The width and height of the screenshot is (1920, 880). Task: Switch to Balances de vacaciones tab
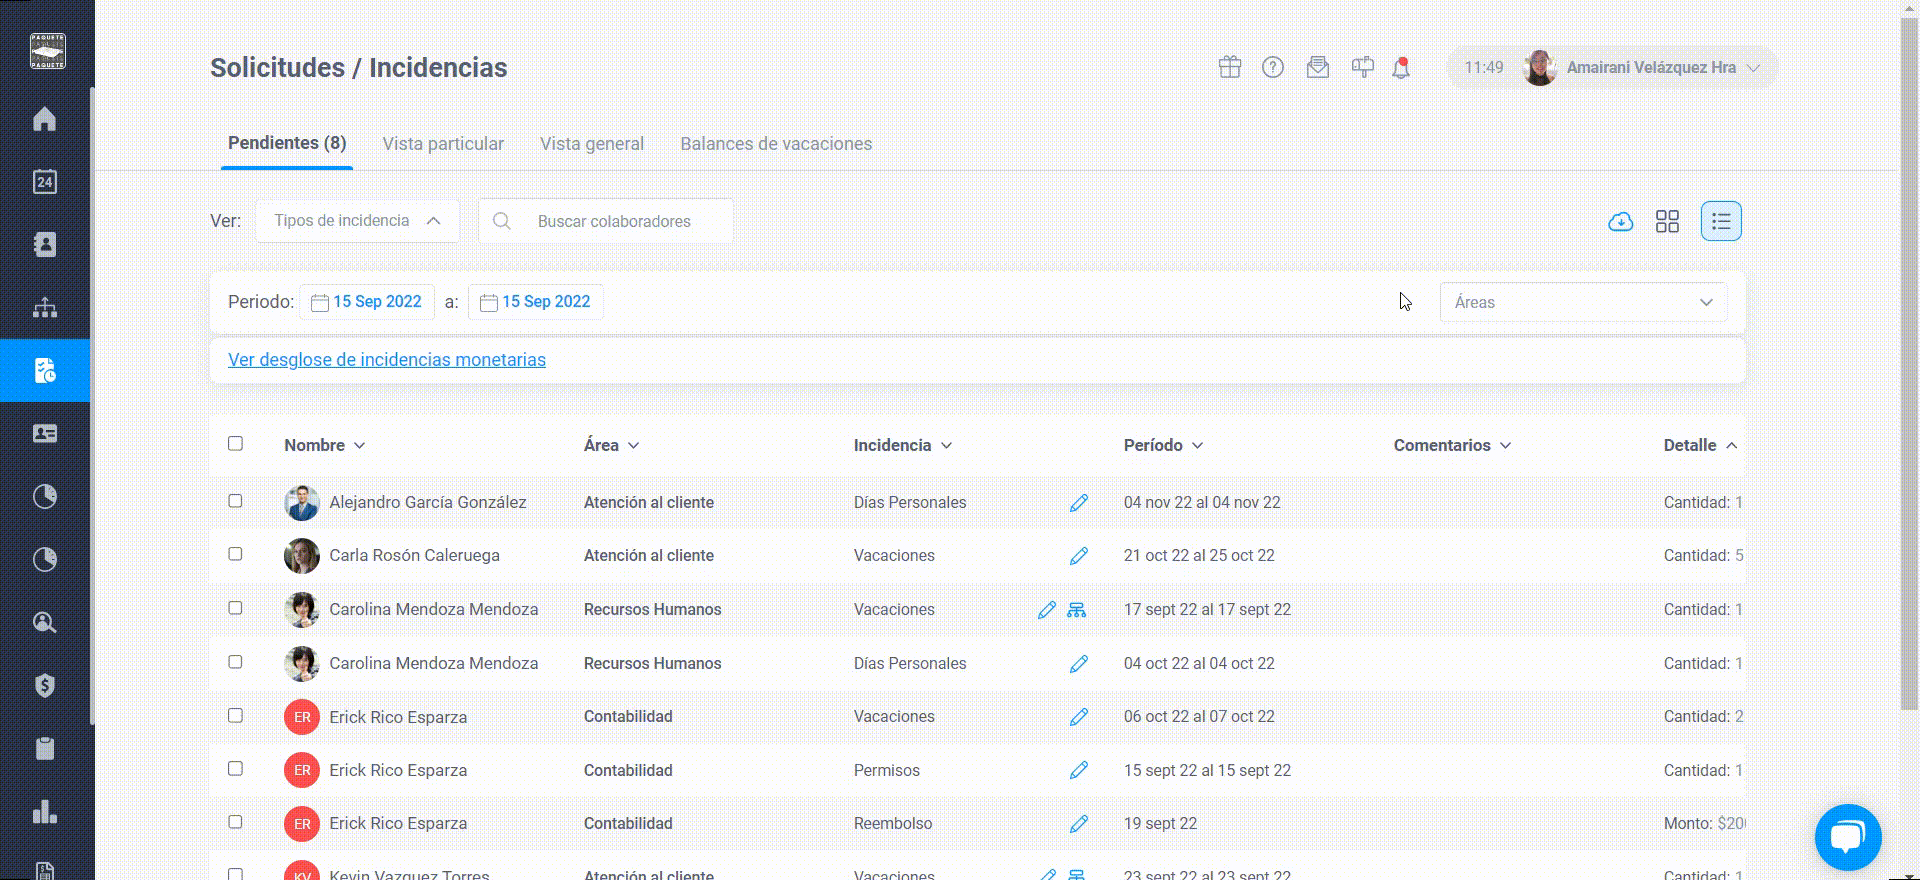pyautogui.click(x=776, y=144)
